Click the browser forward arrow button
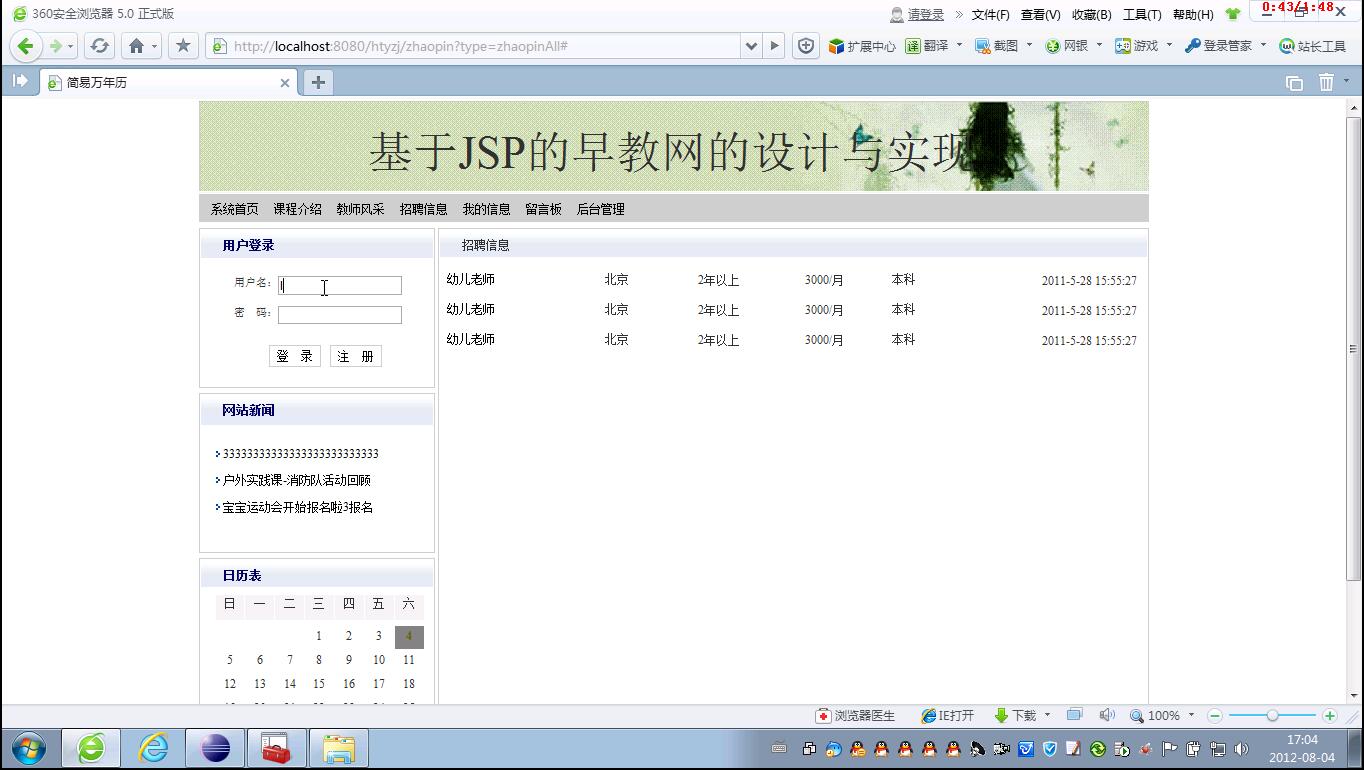 56,46
